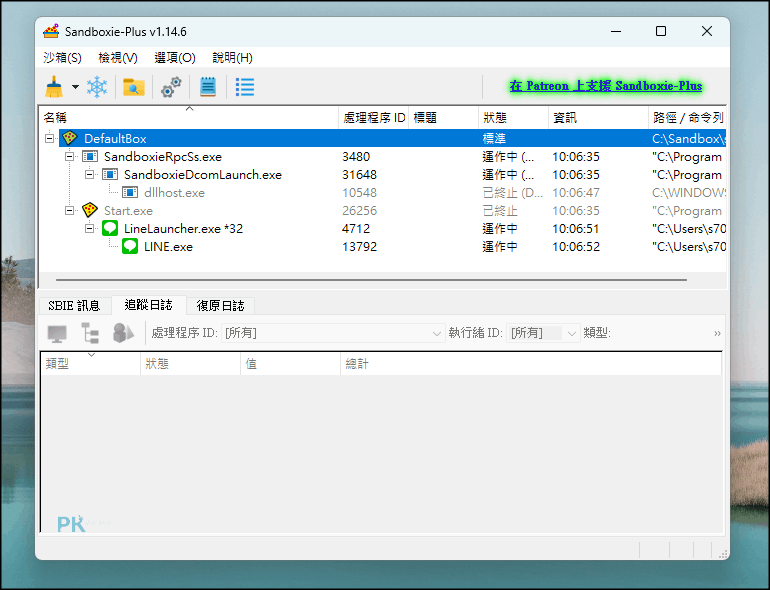Sort trace log by 類型 column header
Viewport: 770px width, 590px height.
(91, 364)
